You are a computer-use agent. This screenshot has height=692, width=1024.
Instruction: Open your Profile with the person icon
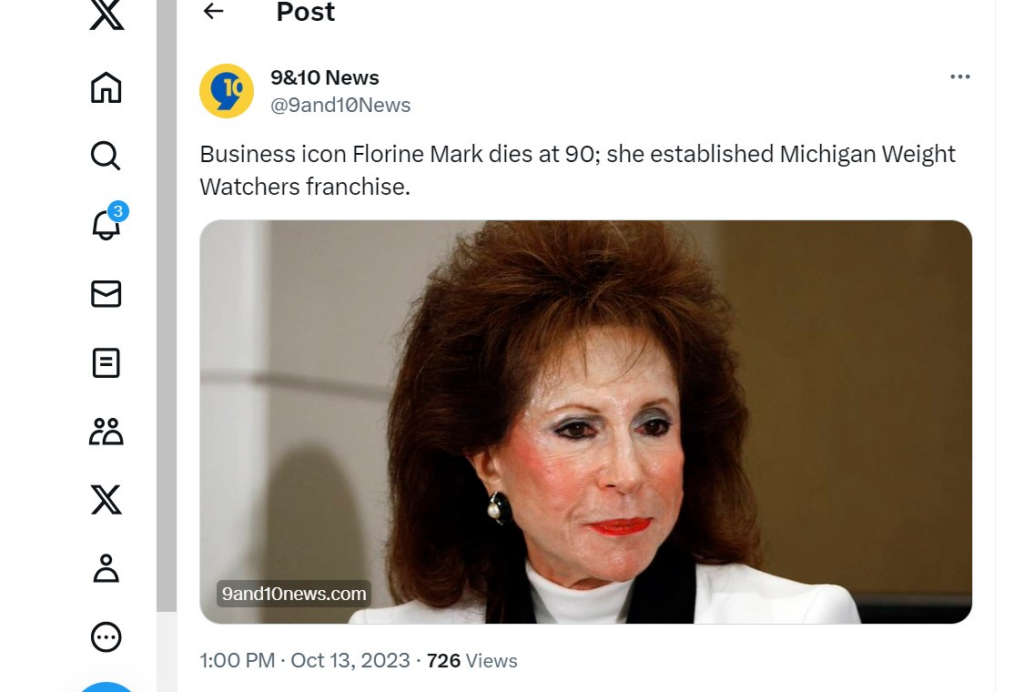pos(105,570)
